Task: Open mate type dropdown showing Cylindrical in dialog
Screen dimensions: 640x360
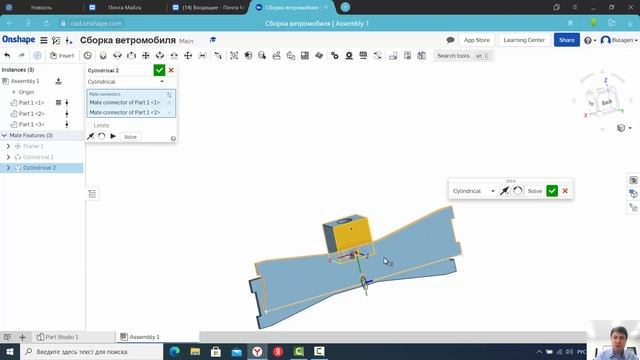Action: (126, 82)
